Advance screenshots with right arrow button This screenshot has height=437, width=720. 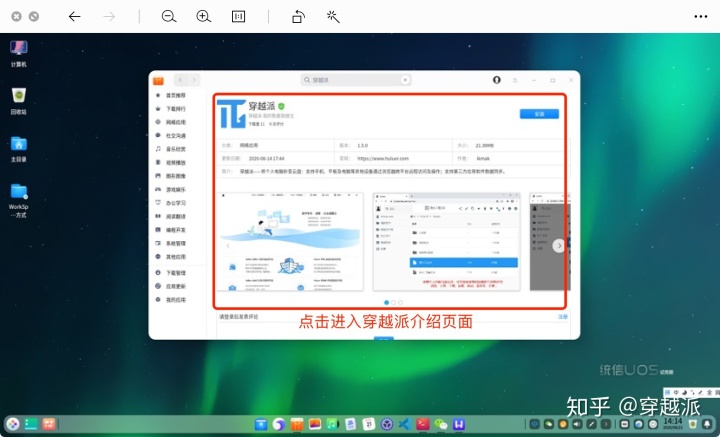[559, 246]
